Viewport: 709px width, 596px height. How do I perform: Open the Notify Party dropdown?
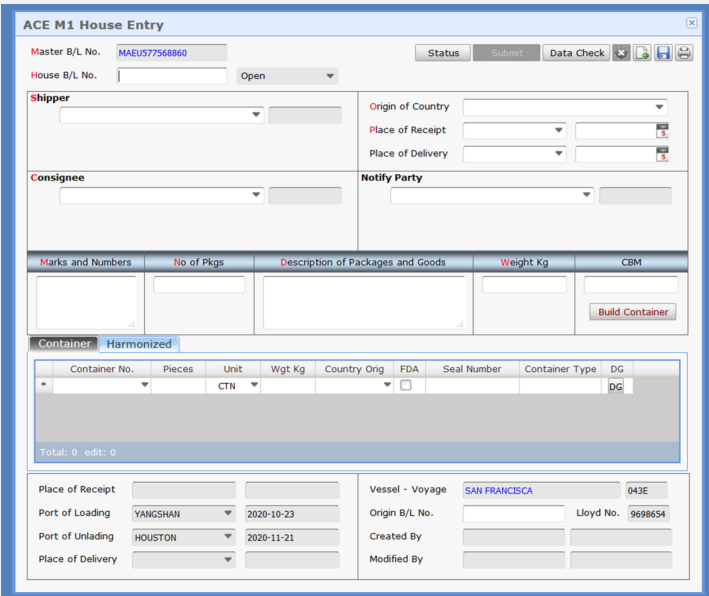tap(587, 196)
